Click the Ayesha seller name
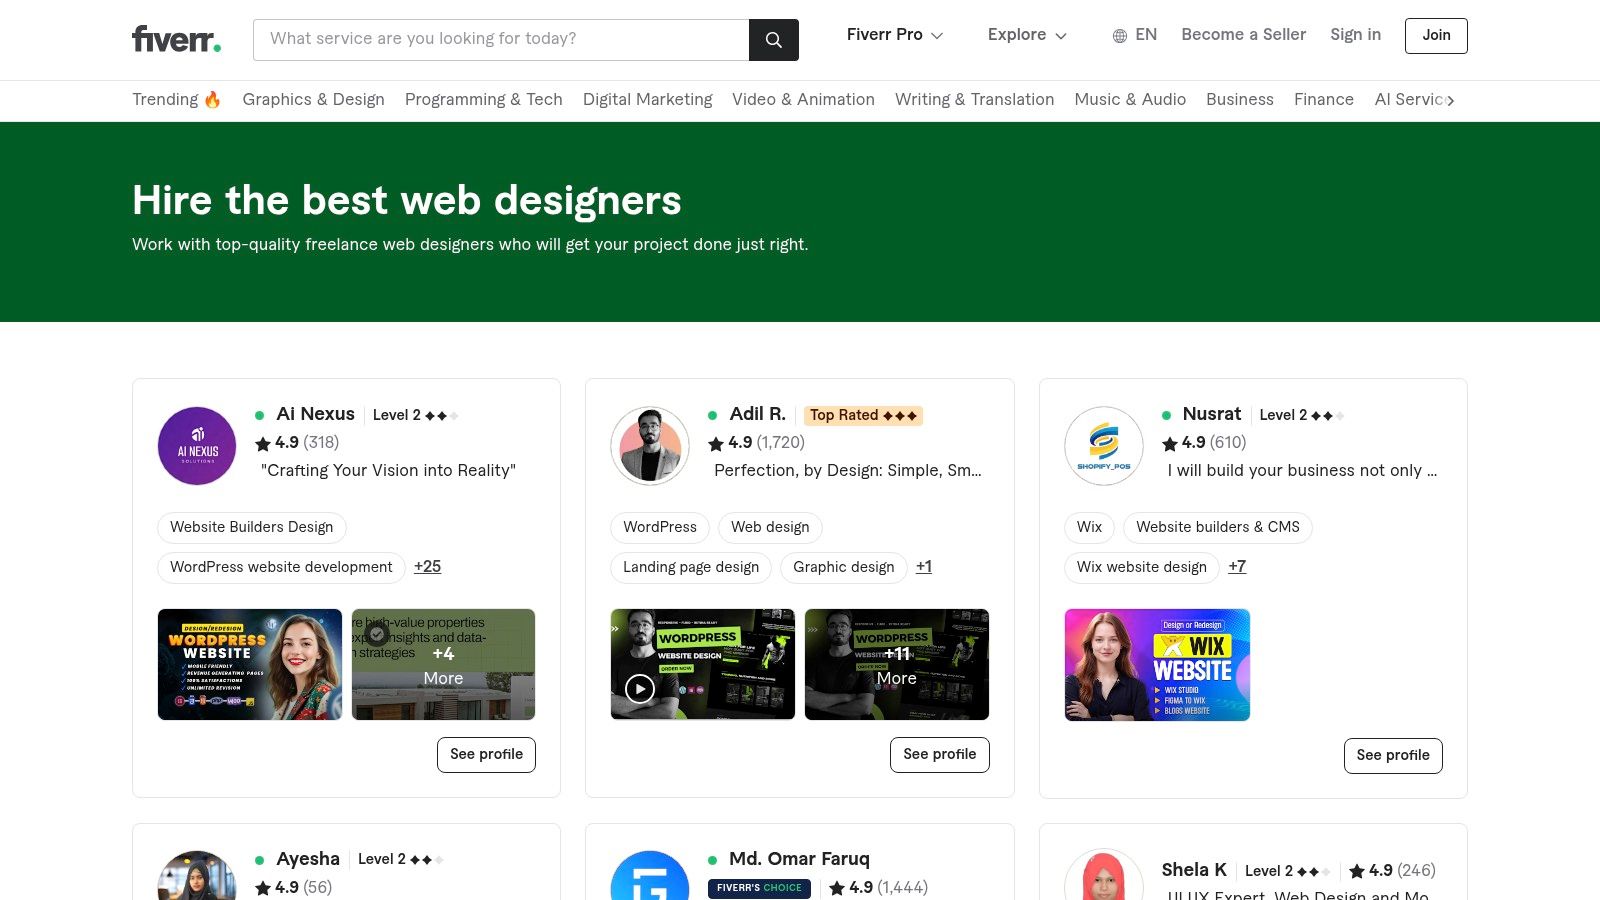 coord(308,859)
